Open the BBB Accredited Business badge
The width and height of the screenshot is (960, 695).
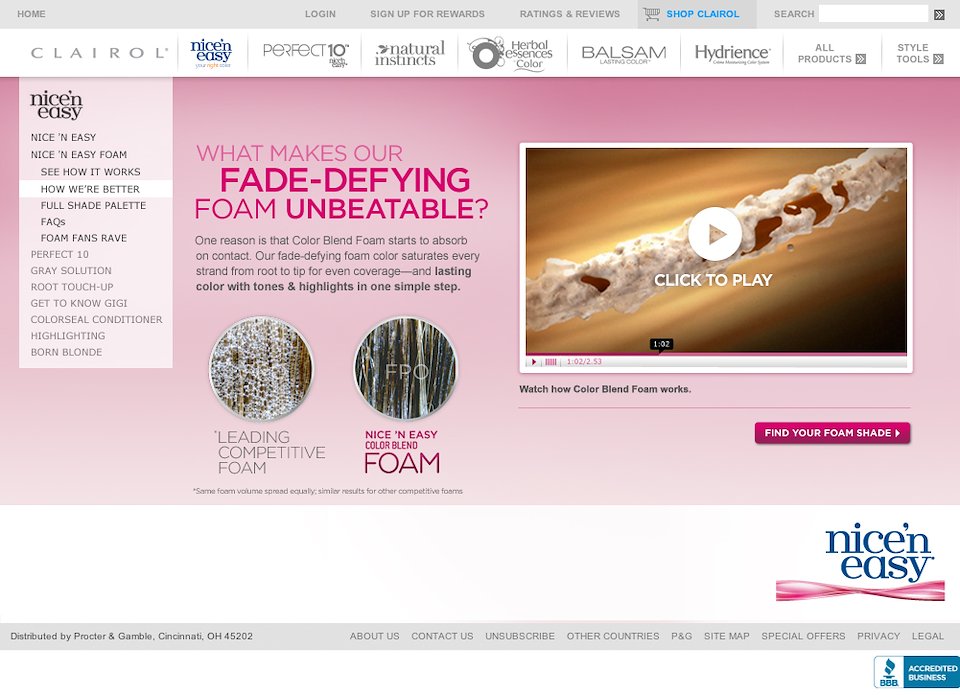click(917, 672)
